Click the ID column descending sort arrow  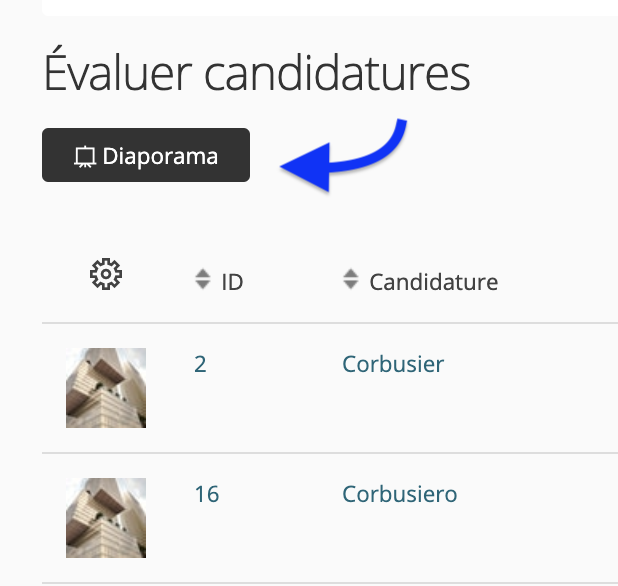203,285
